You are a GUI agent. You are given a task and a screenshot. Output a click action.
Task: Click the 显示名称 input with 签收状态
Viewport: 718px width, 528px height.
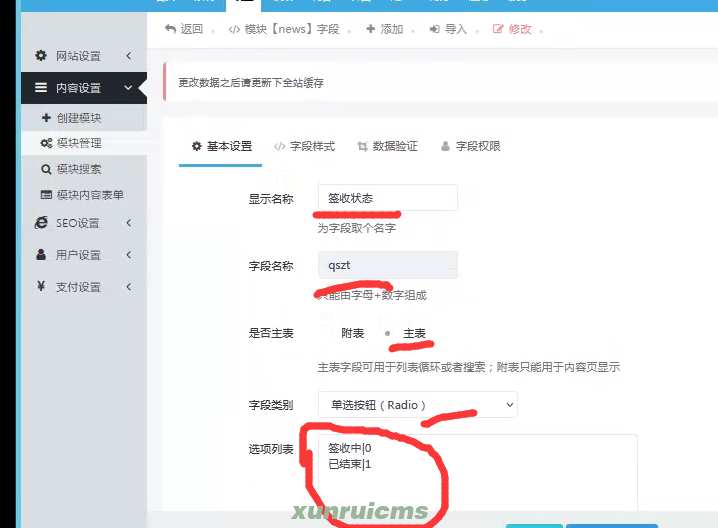pyautogui.click(x=388, y=198)
